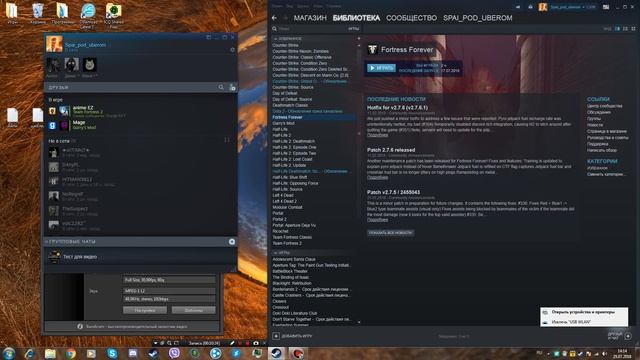Click create group chat plus icon
The height and width of the screenshot is (360, 640).
pyautogui.click(x=232, y=242)
